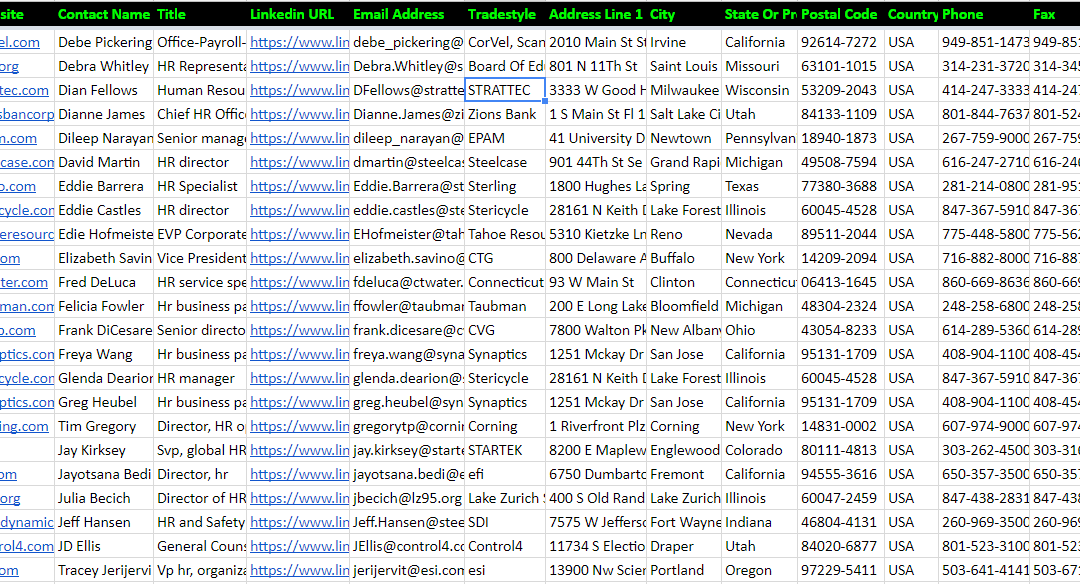The image size is (1080, 584).
Task: Select the Debra Whitley name cell
Action: (x=104, y=66)
